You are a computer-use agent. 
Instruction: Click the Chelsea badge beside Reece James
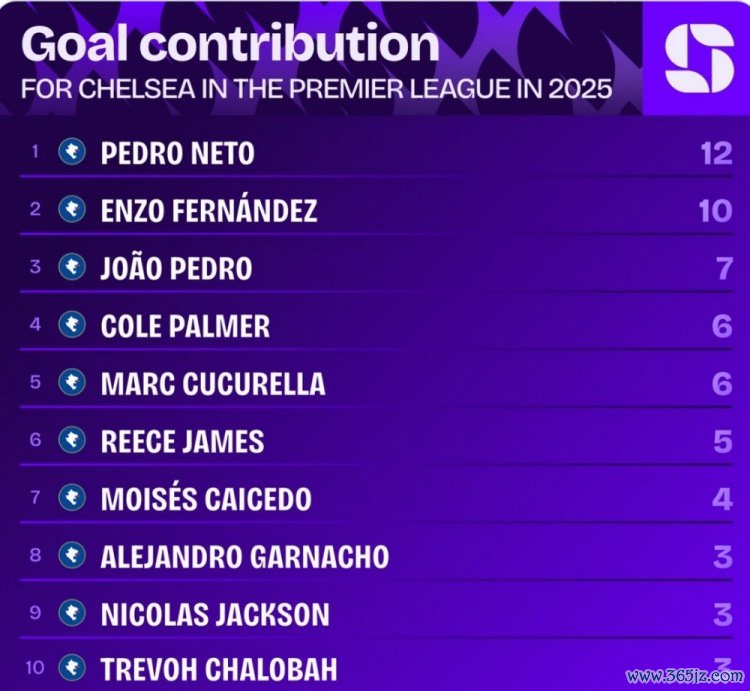point(72,440)
